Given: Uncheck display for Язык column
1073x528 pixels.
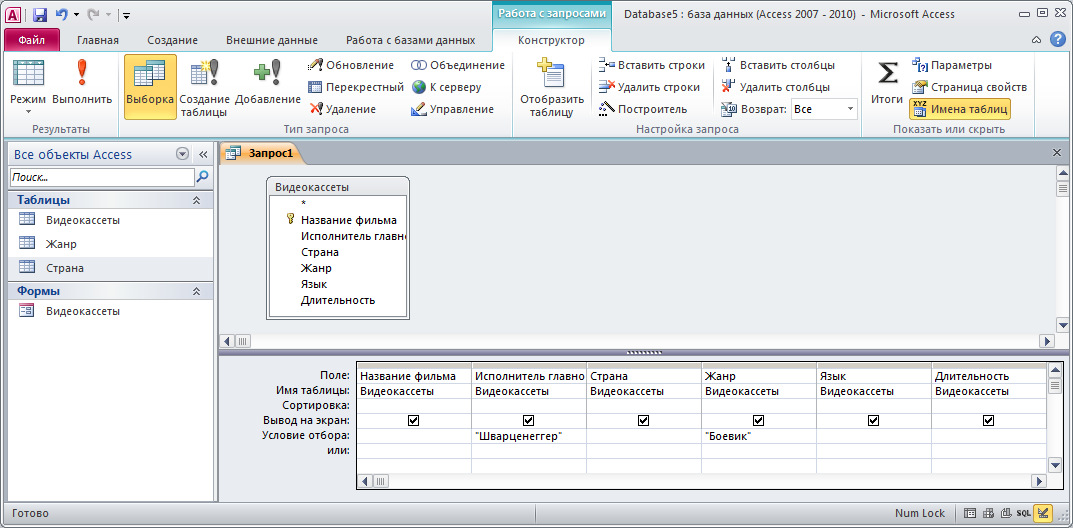Looking at the screenshot, I should tap(873, 421).
